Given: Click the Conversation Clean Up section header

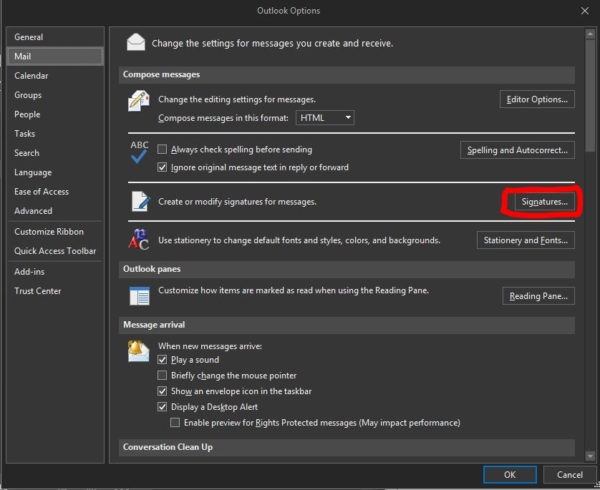Looking at the screenshot, I should click(347, 447).
